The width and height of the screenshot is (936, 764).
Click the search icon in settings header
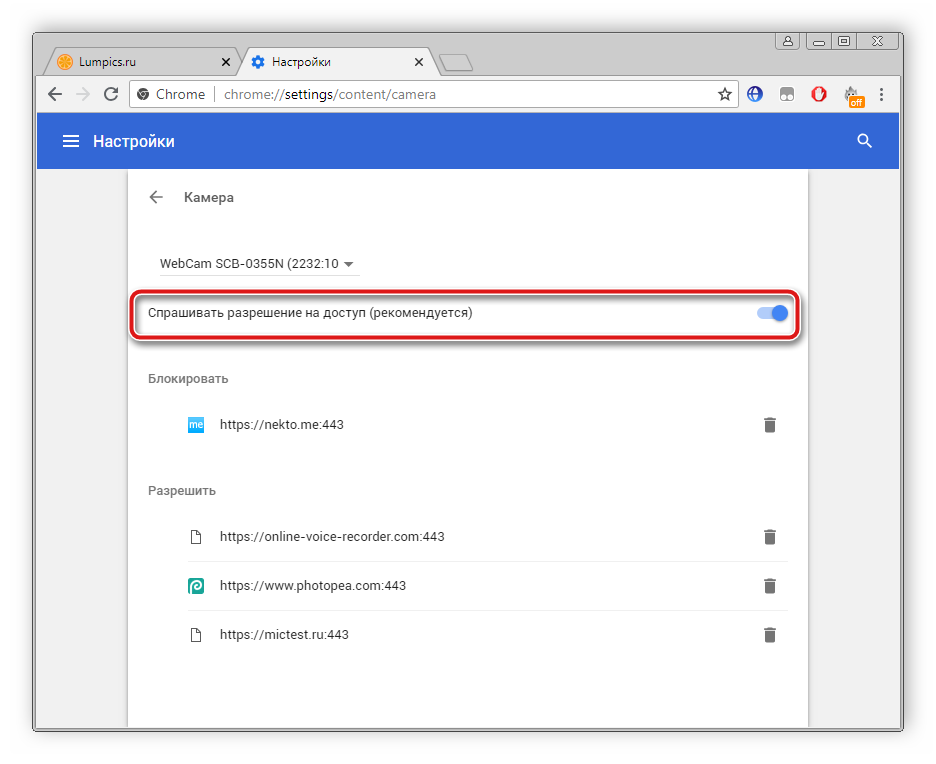[864, 141]
